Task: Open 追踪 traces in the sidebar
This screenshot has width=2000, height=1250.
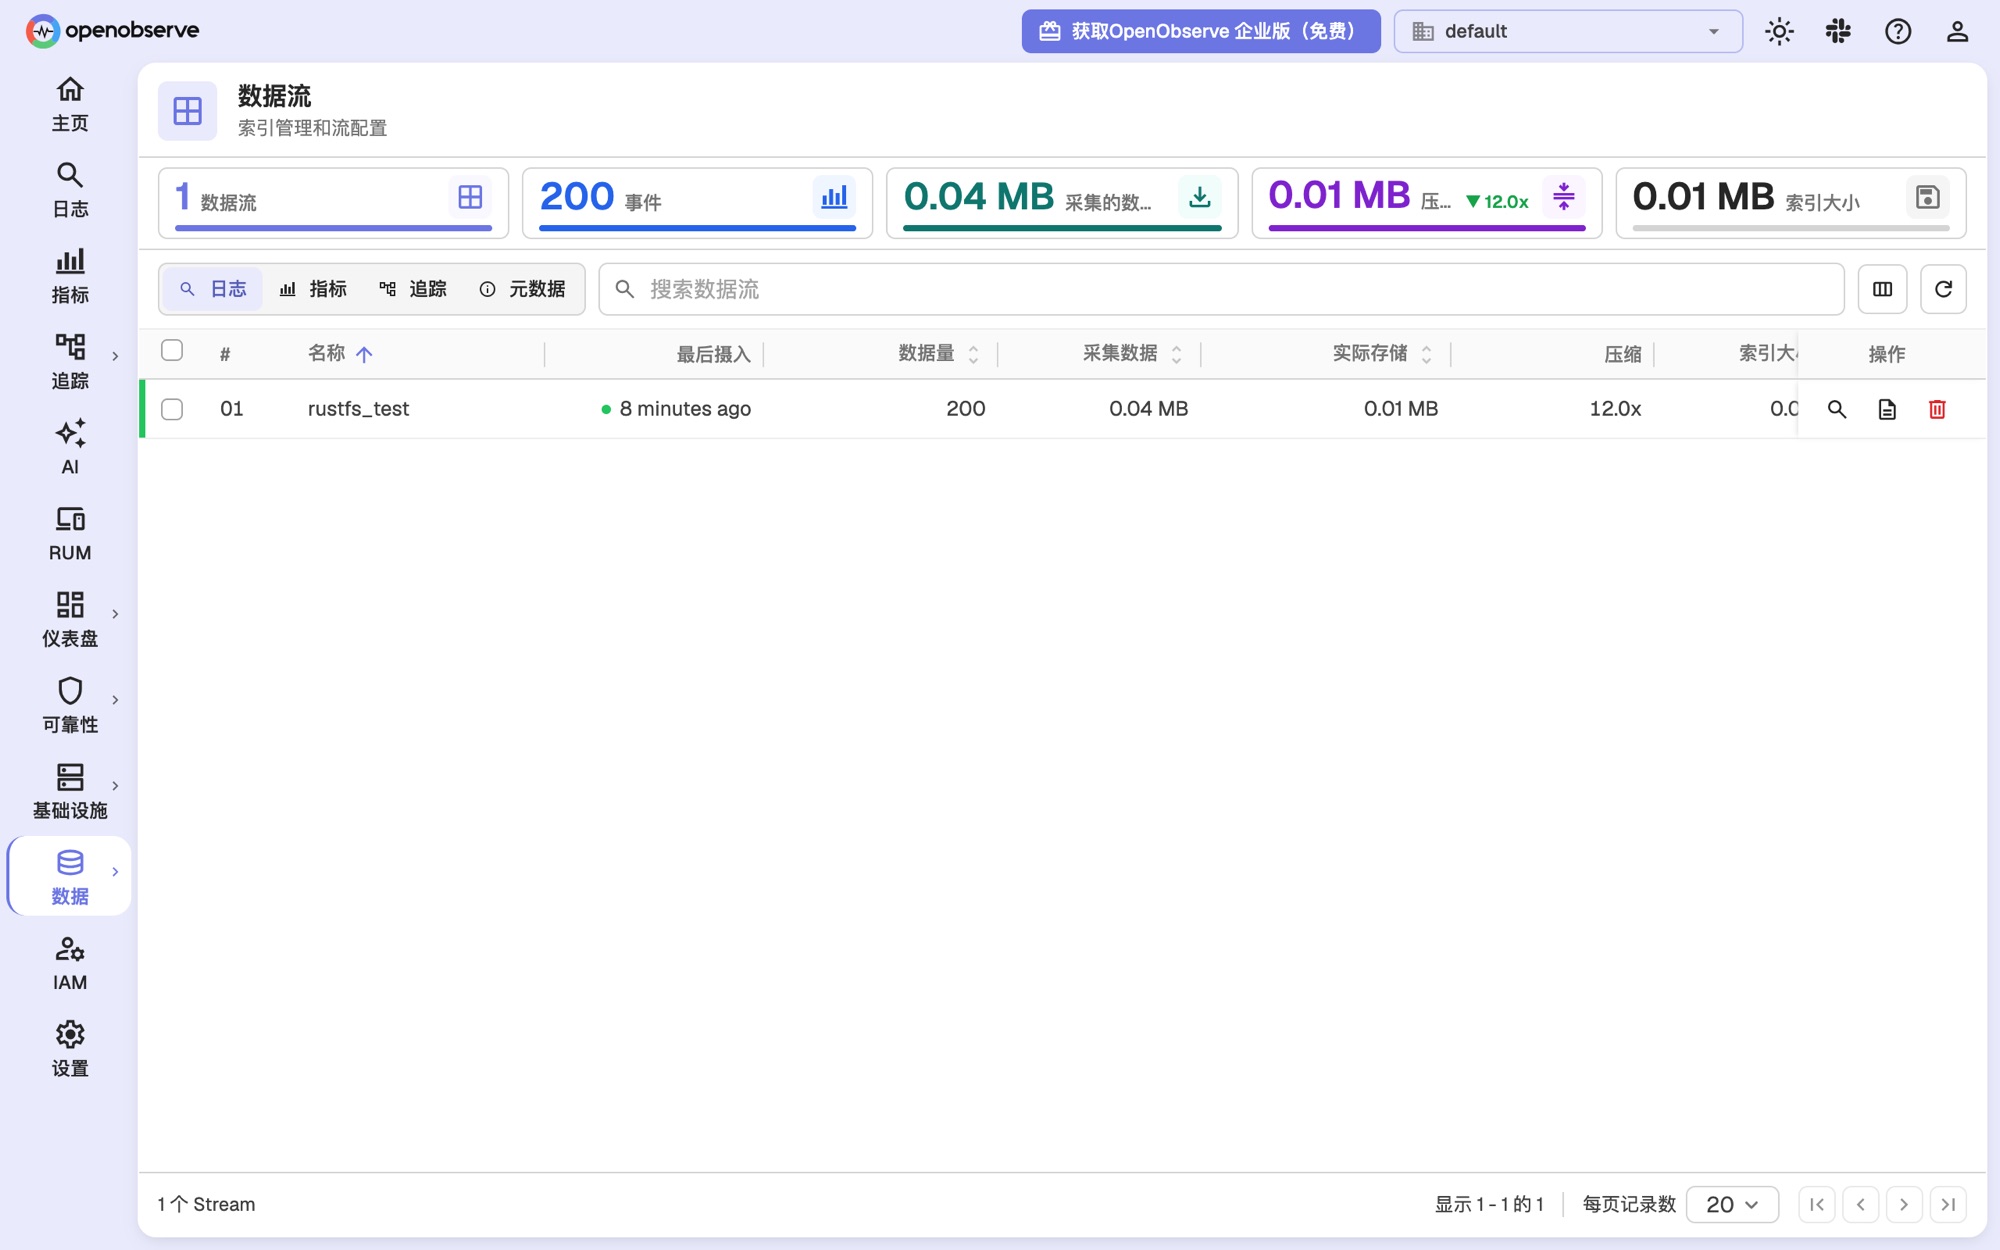Action: click(x=70, y=362)
